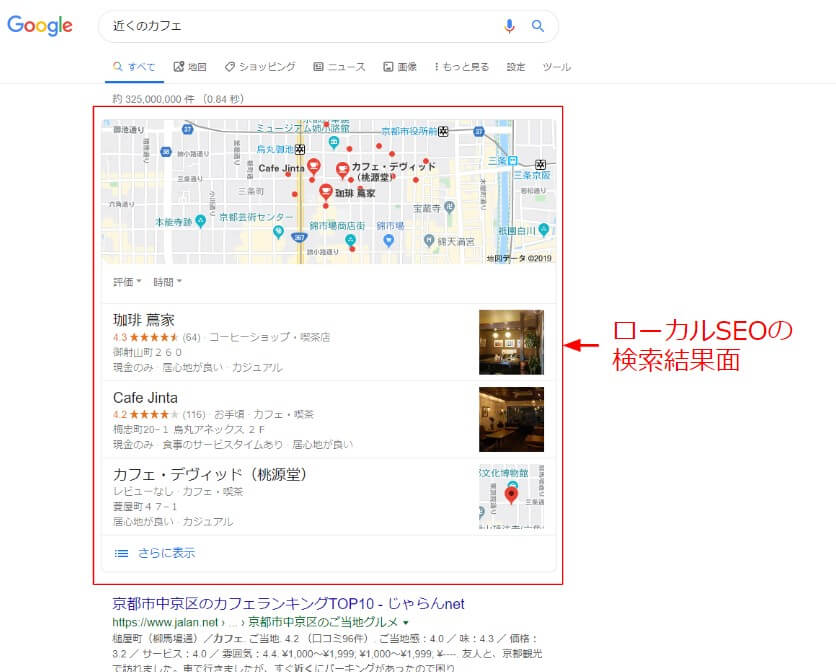The height and width of the screenshot is (672, 836).
Task: Click the 菱屋町４７−１ address text
Action: point(145,506)
